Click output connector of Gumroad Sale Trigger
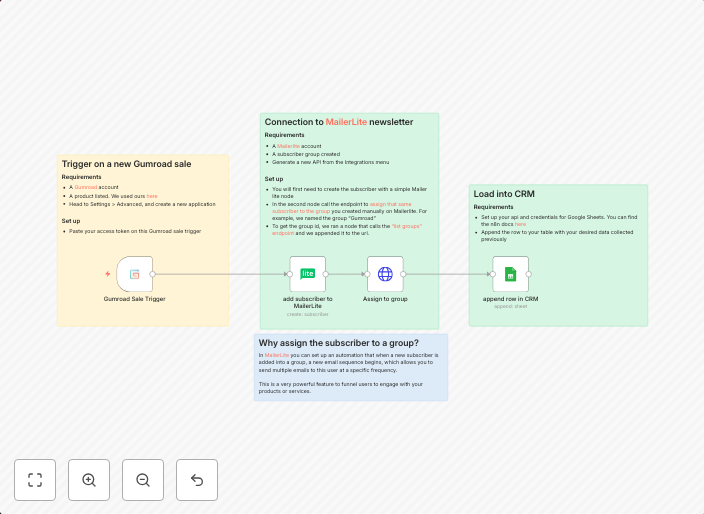The width and height of the screenshot is (704, 514). click(153, 274)
